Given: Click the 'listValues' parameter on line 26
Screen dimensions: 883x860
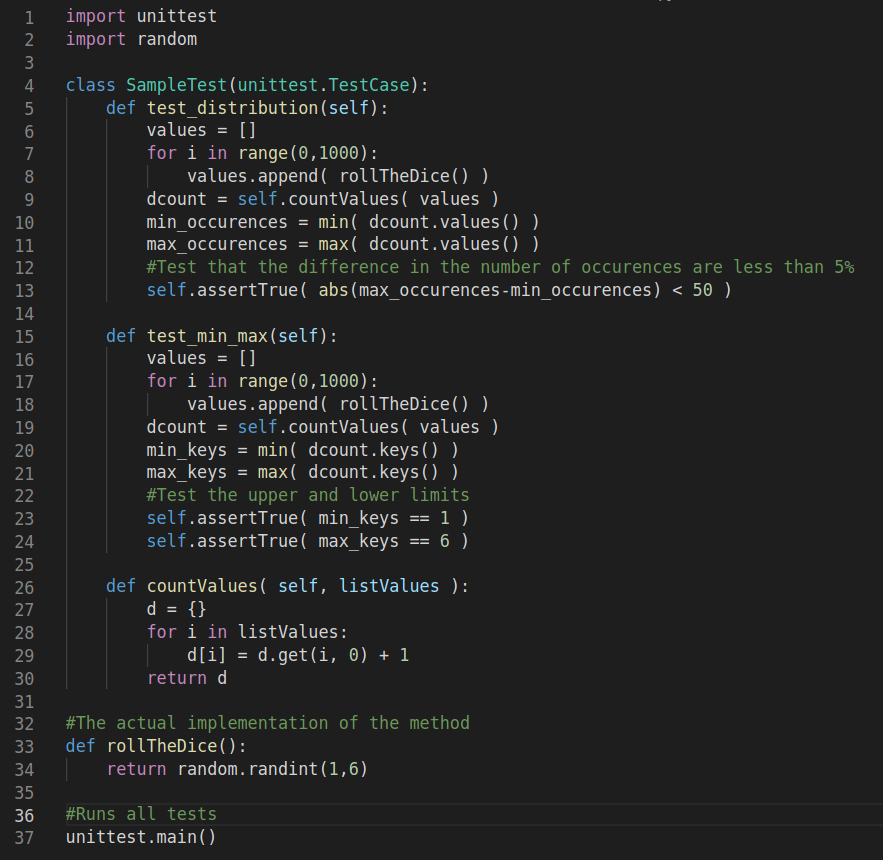Looking at the screenshot, I should pyautogui.click(x=389, y=586).
